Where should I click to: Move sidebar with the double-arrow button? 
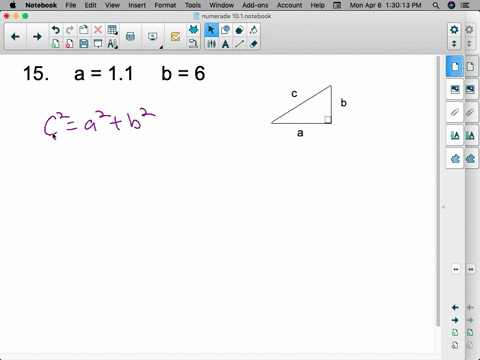(456, 269)
